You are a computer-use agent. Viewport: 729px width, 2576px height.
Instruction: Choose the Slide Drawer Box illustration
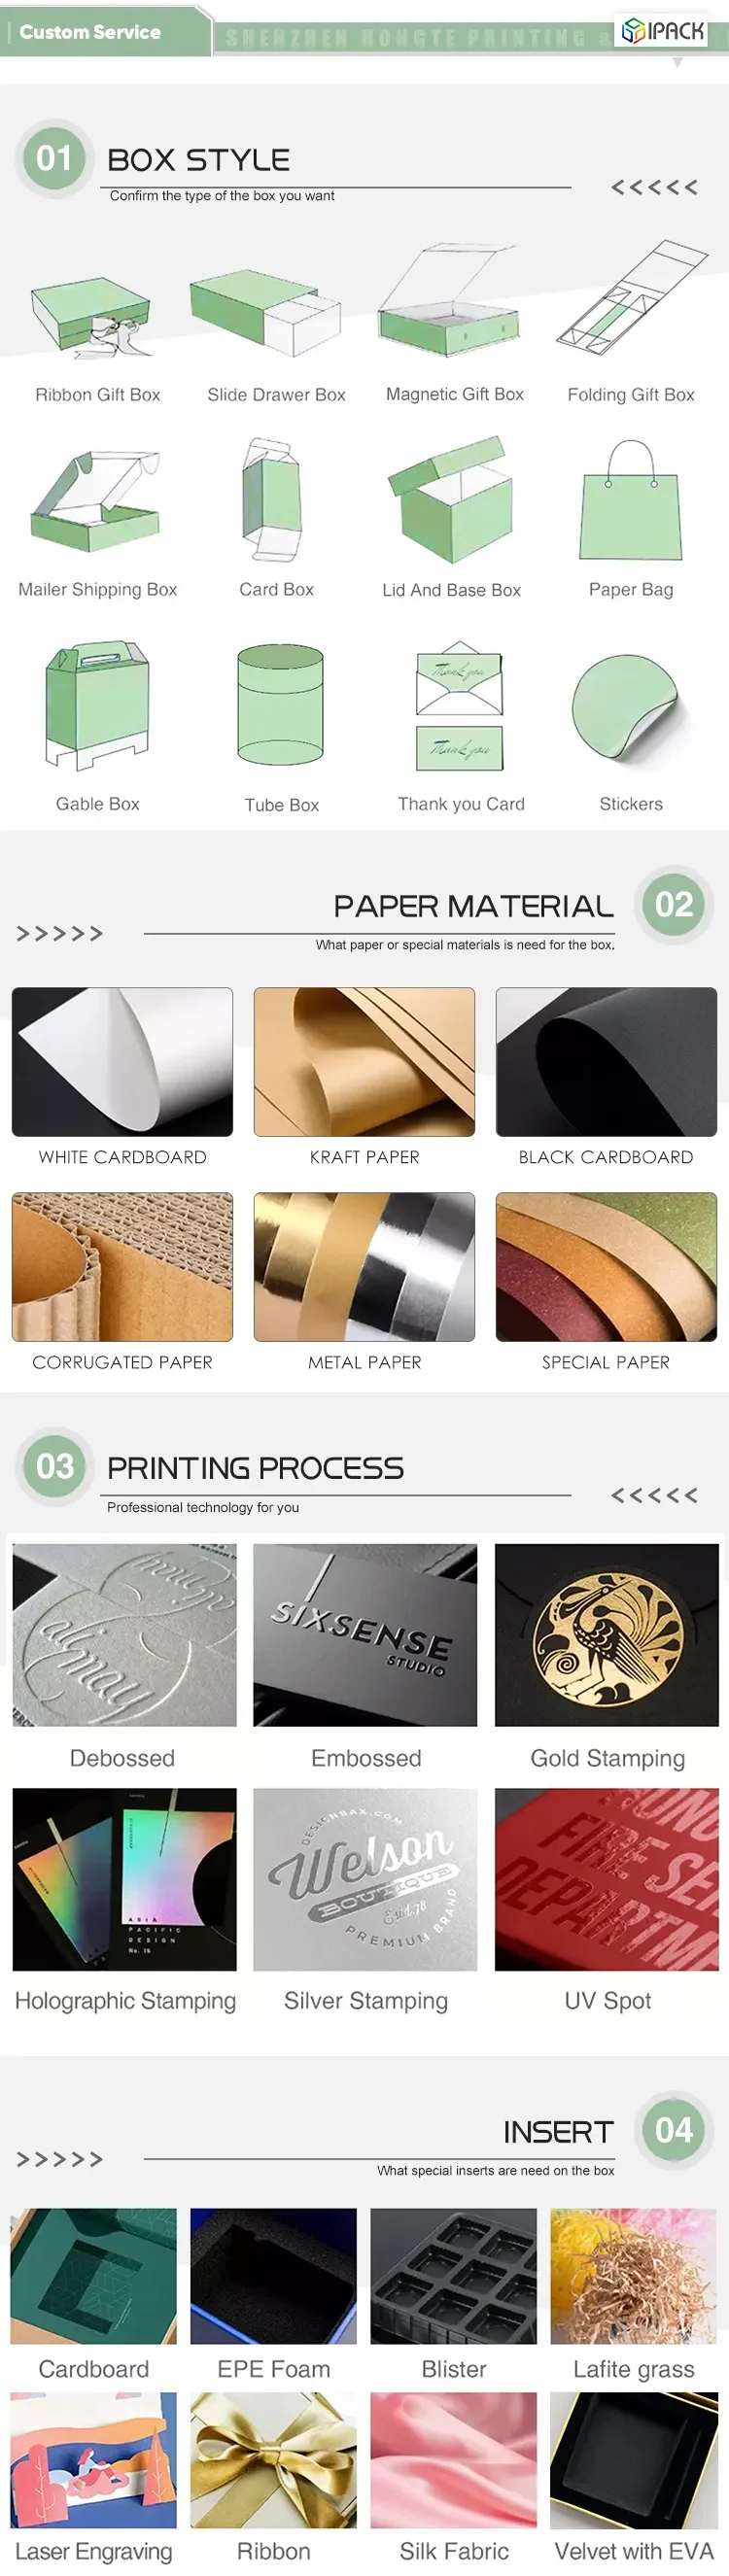tap(266, 312)
